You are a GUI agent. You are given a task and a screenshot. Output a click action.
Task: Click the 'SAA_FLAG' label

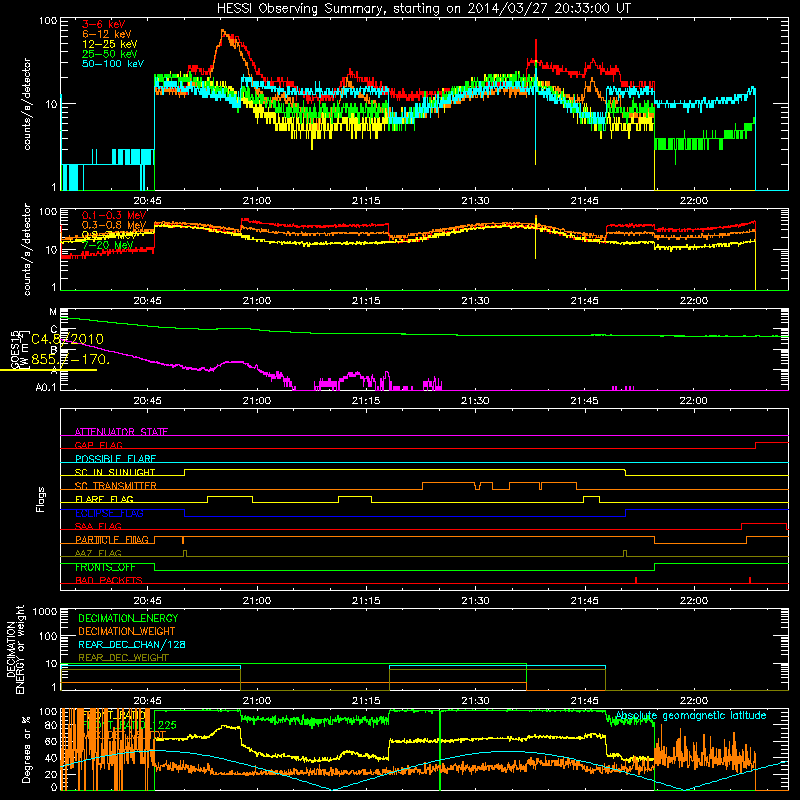(x=98, y=527)
